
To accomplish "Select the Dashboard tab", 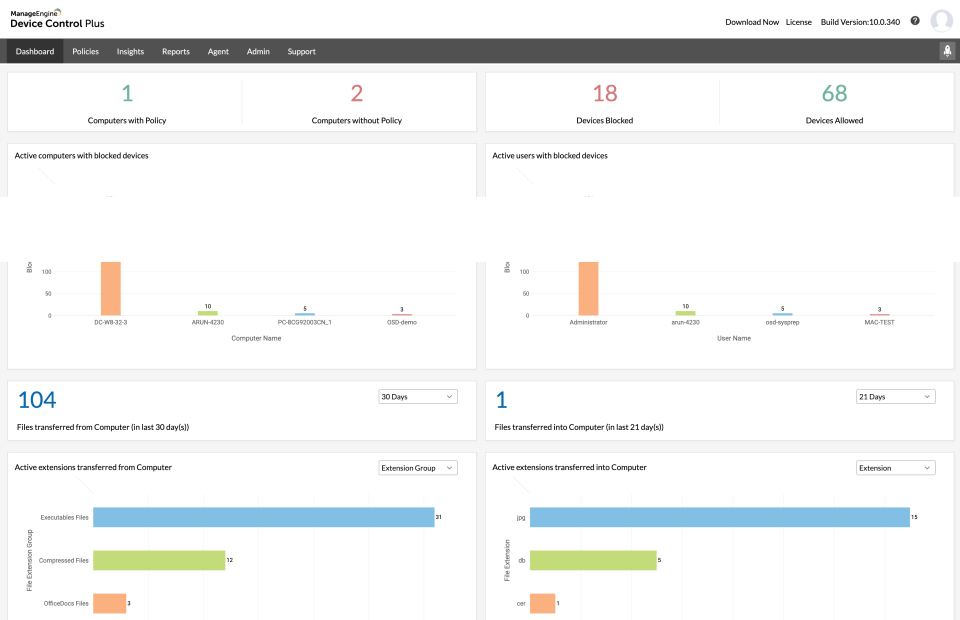I will [34, 51].
